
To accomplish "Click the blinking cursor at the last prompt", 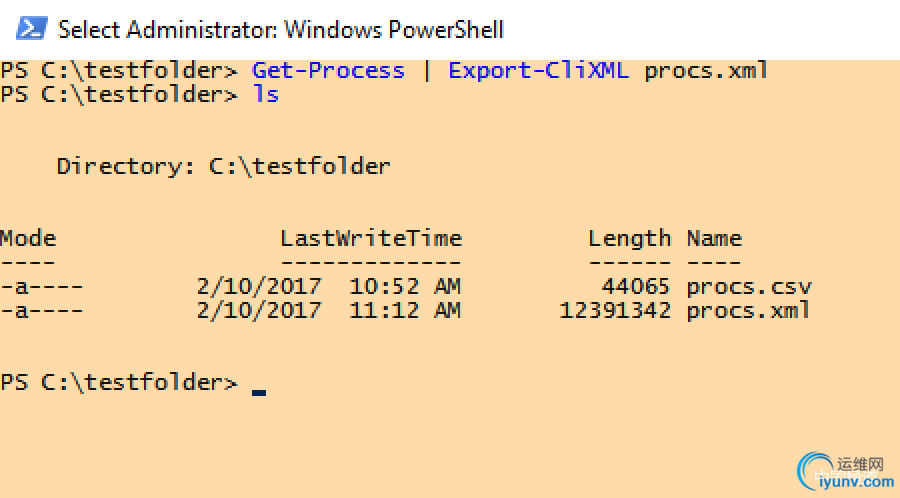I will tap(259, 390).
